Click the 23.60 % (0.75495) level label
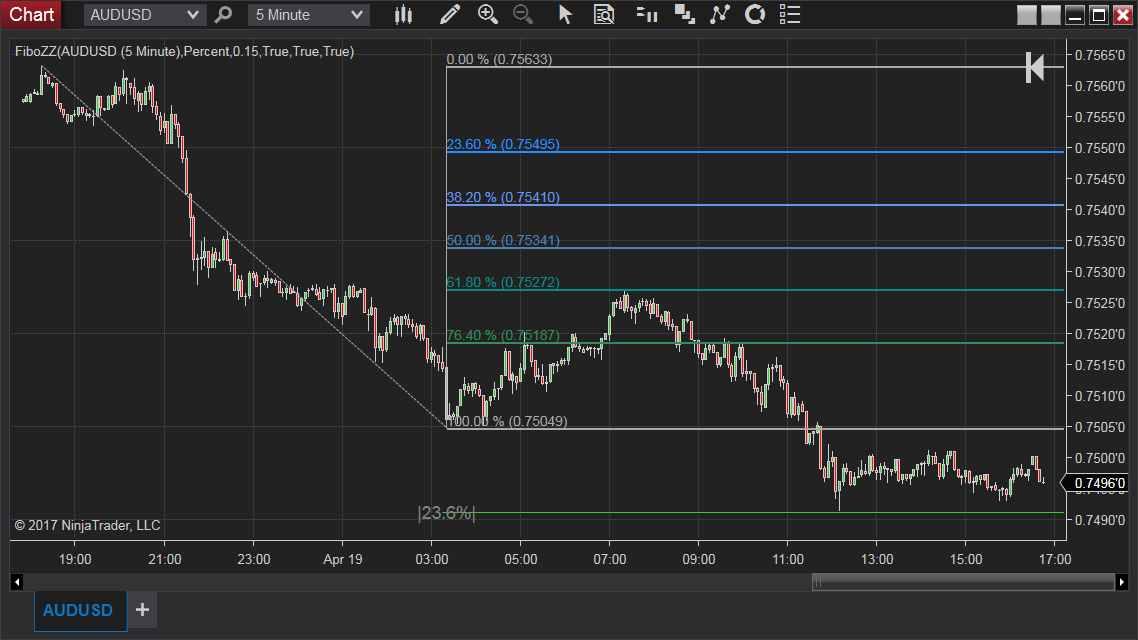The height and width of the screenshot is (640, 1138). point(503,144)
